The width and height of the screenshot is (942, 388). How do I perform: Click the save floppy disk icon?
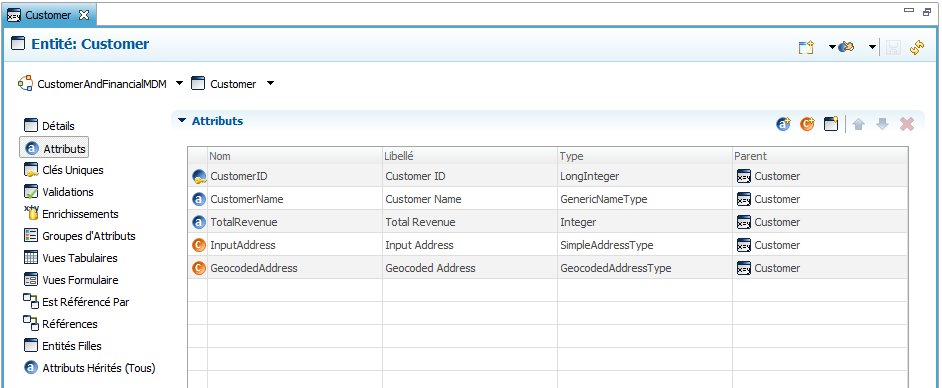(894, 47)
